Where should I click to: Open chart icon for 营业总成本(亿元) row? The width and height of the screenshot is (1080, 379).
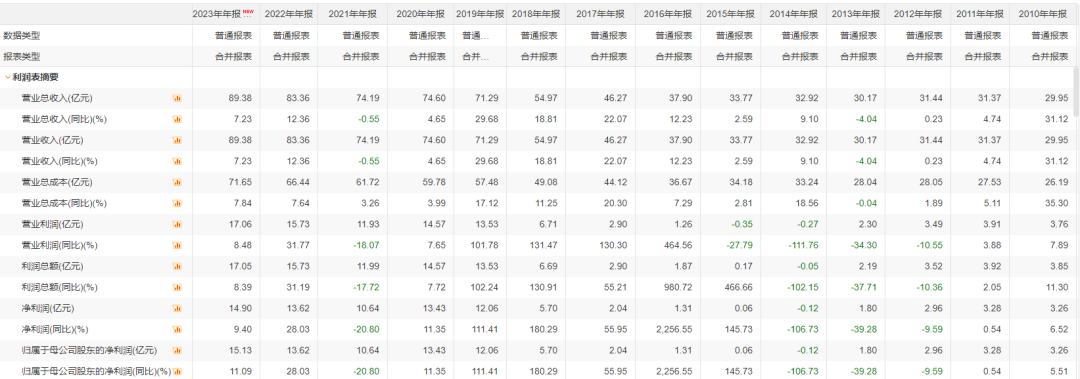(x=177, y=183)
